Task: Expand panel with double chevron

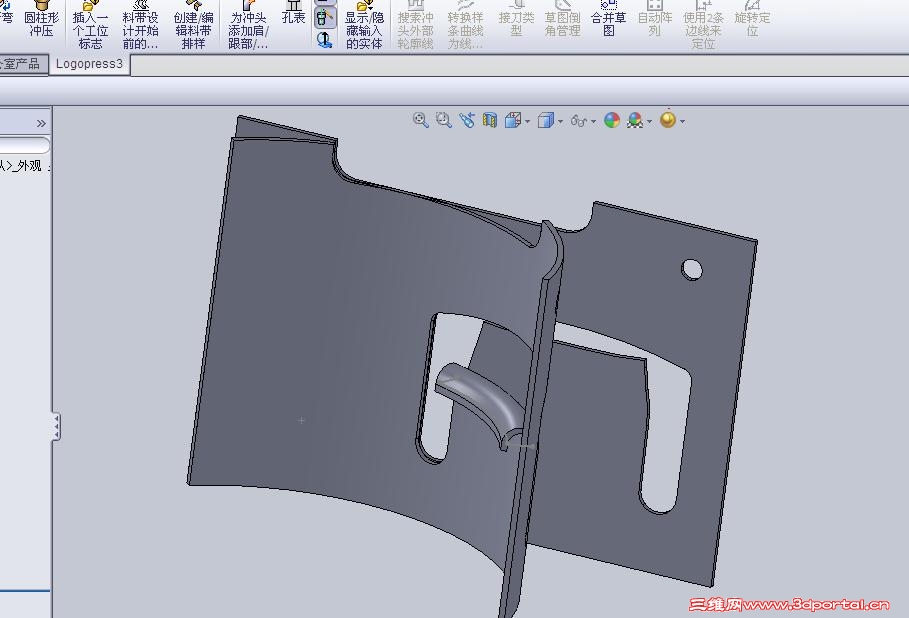Action: pyautogui.click(x=41, y=123)
